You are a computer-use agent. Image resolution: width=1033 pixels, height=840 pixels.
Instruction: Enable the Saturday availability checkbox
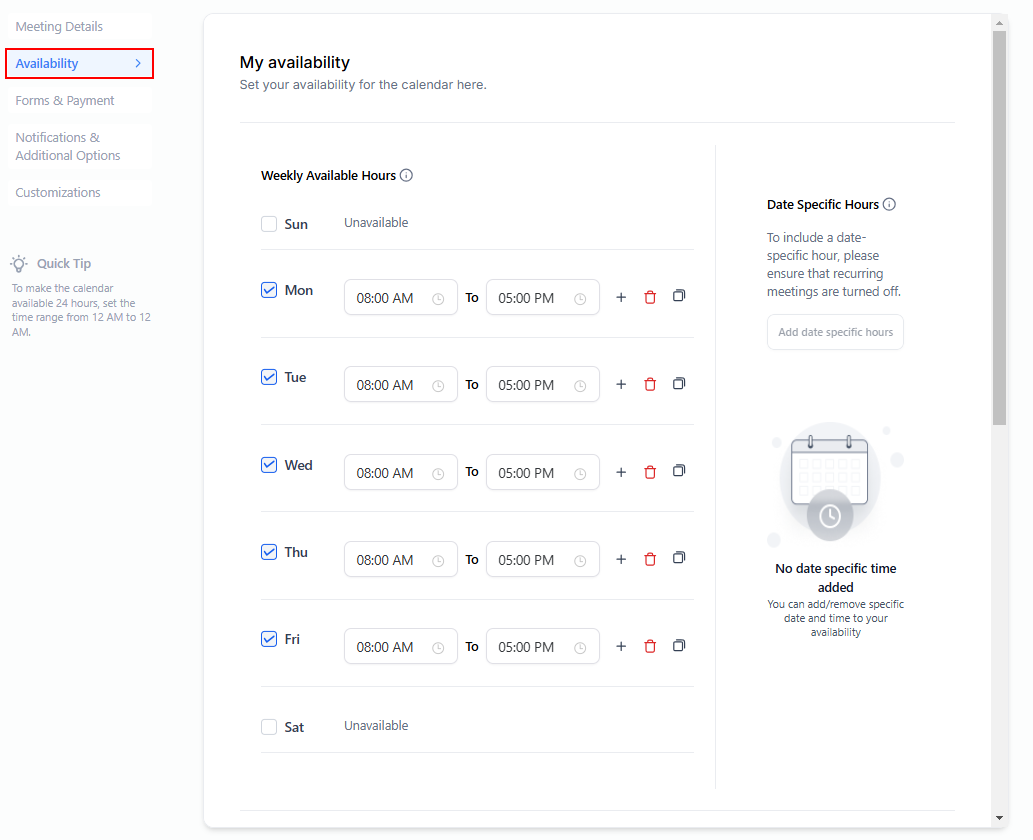269,727
